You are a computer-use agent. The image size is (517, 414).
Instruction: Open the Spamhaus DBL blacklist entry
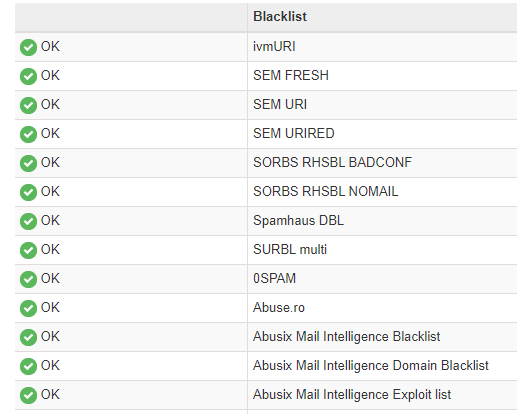[298, 220]
